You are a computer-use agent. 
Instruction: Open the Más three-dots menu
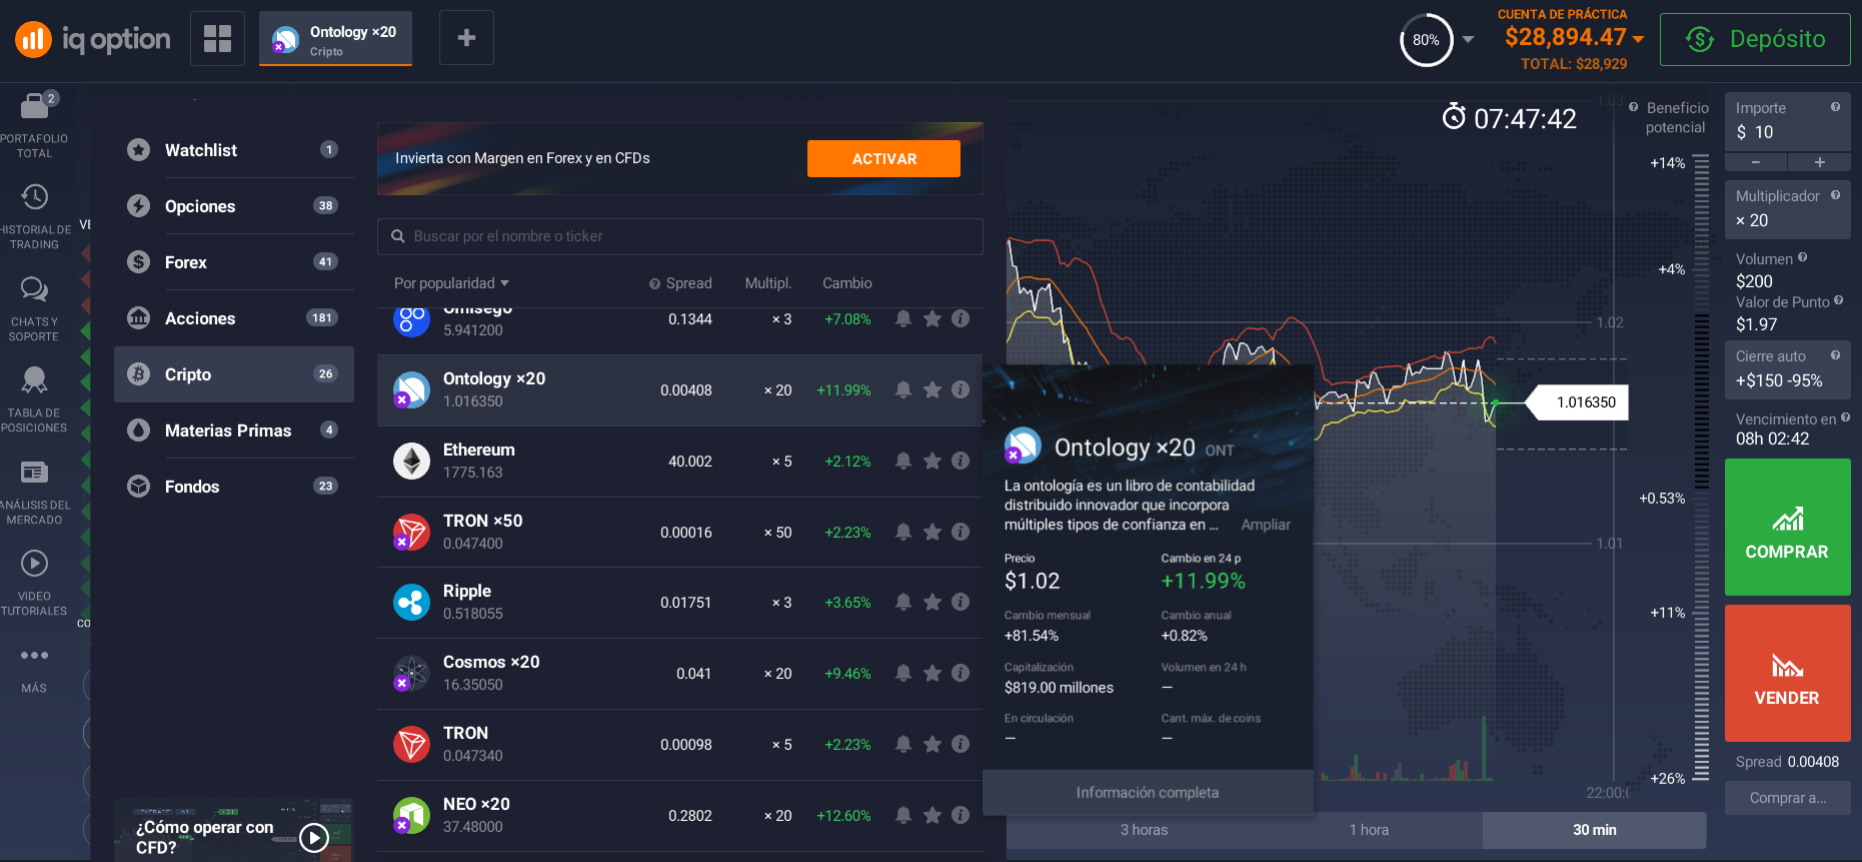pyautogui.click(x=35, y=655)
